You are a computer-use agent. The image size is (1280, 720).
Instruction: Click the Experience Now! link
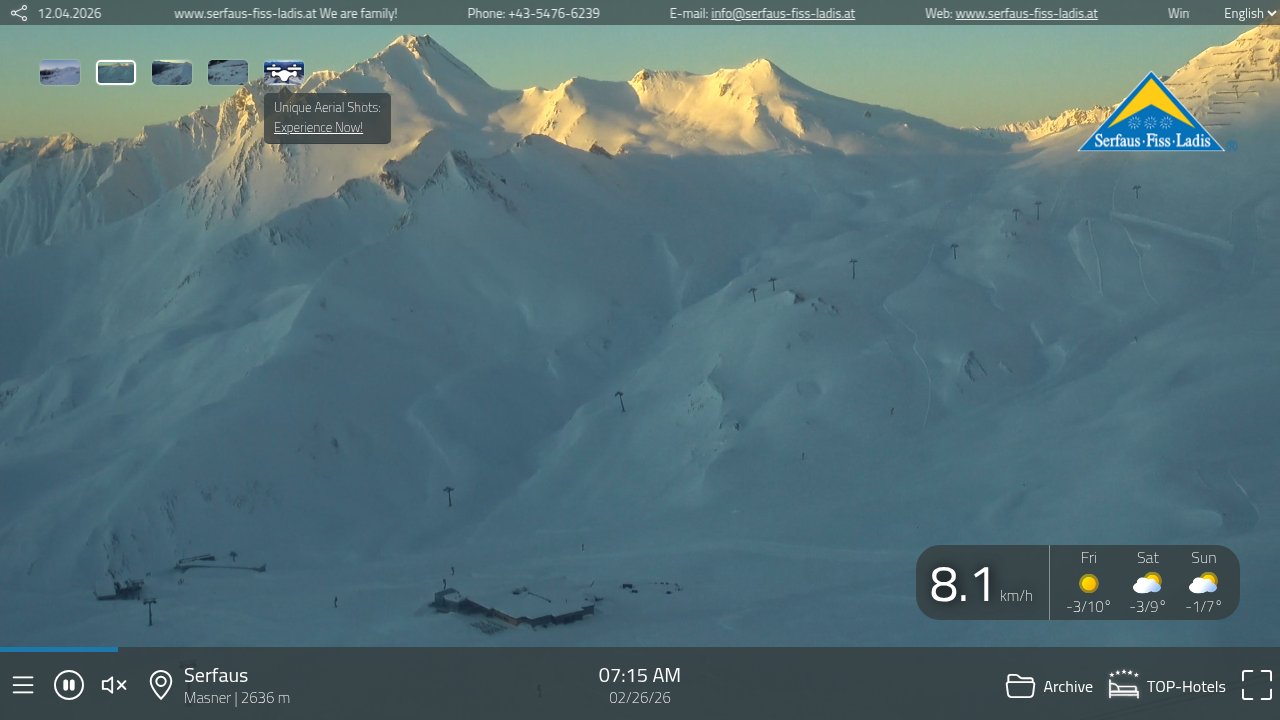318,127
